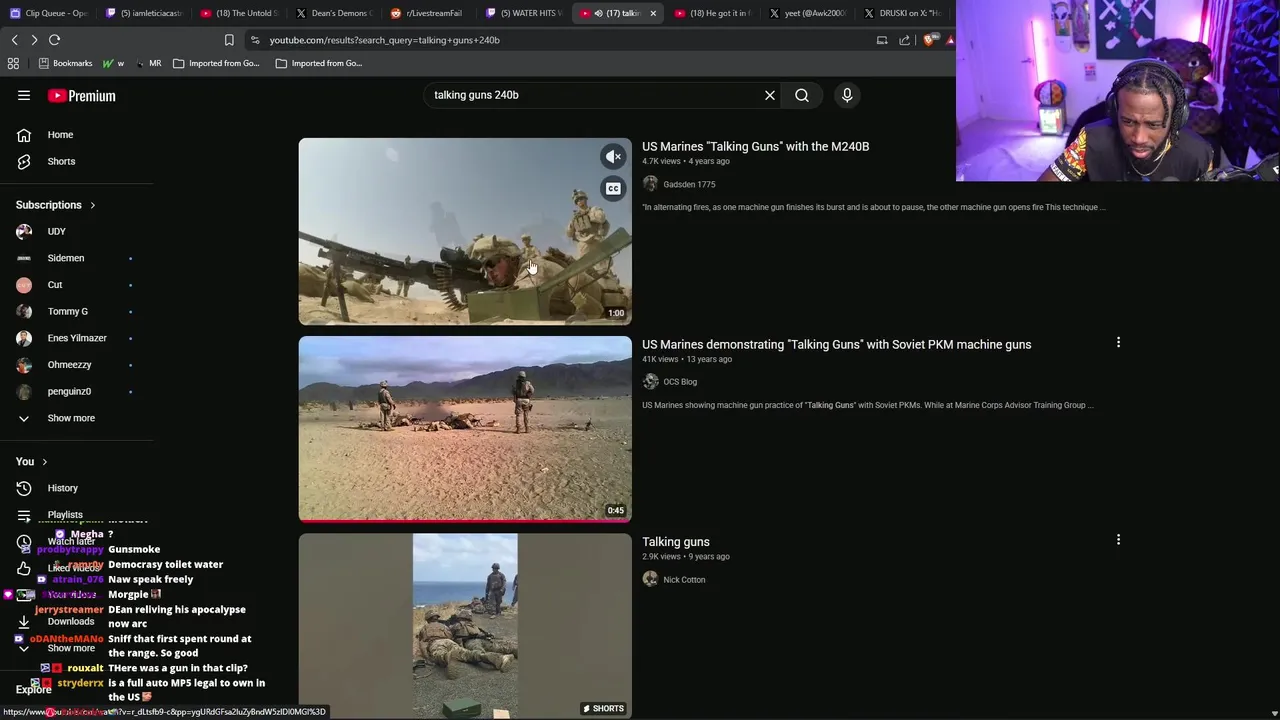The width and height of the screenshot is (1280, 720).
Task: Click the cast/picture-in-picture icon in the address bar
Action: pos(882,40)
